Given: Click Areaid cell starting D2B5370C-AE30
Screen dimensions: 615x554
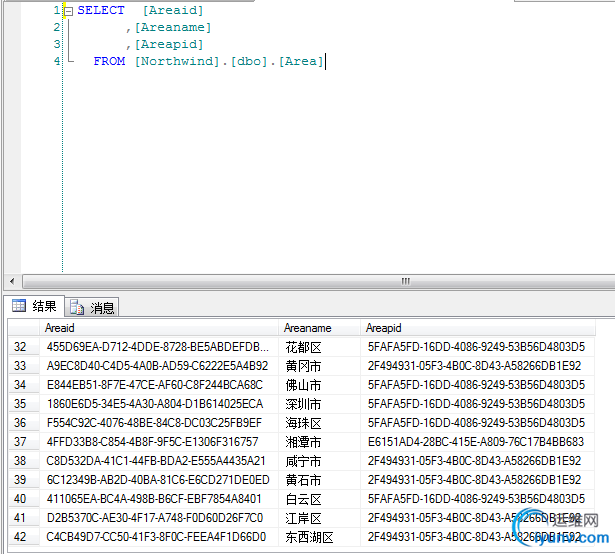Looking at the screenshot, I should tap(159, 518).
